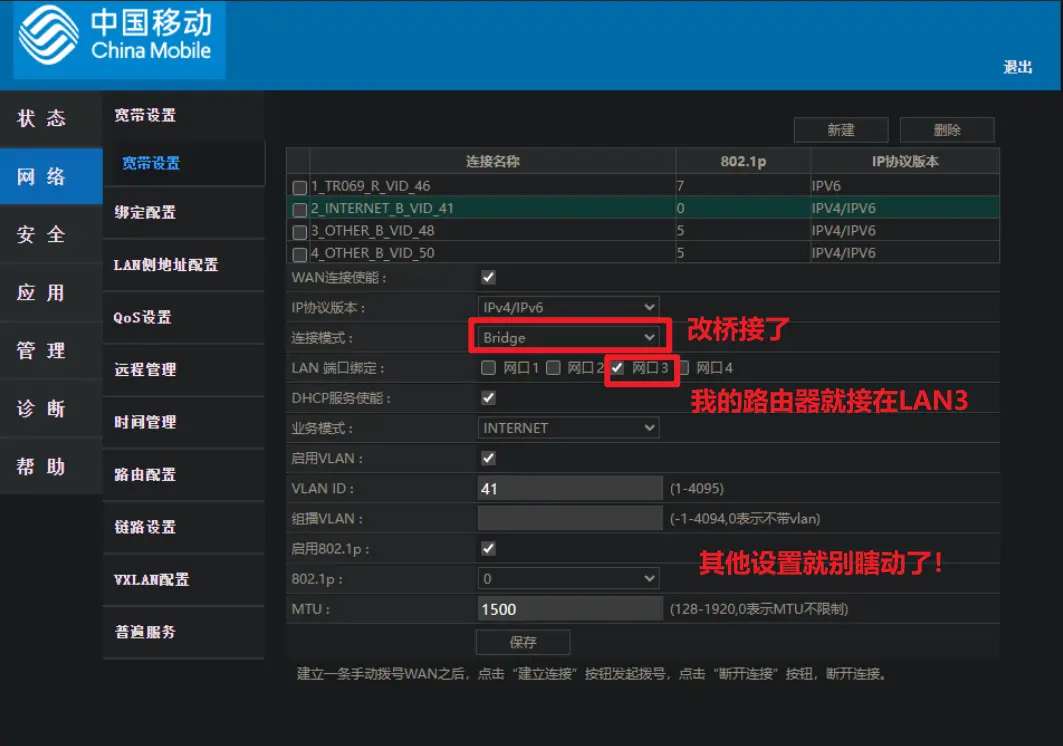This screenshot has width=1063, height=746.
Task: Select the 2_INTERNET_B_VID_41 row checkbox
Action: click(300, 210)
